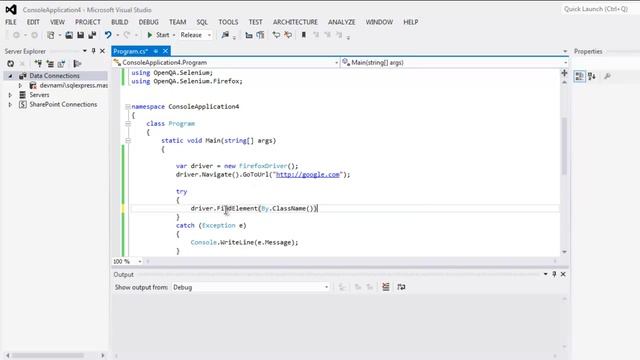
Task: Close the Server Explorer panel
Action: point(102,51)
